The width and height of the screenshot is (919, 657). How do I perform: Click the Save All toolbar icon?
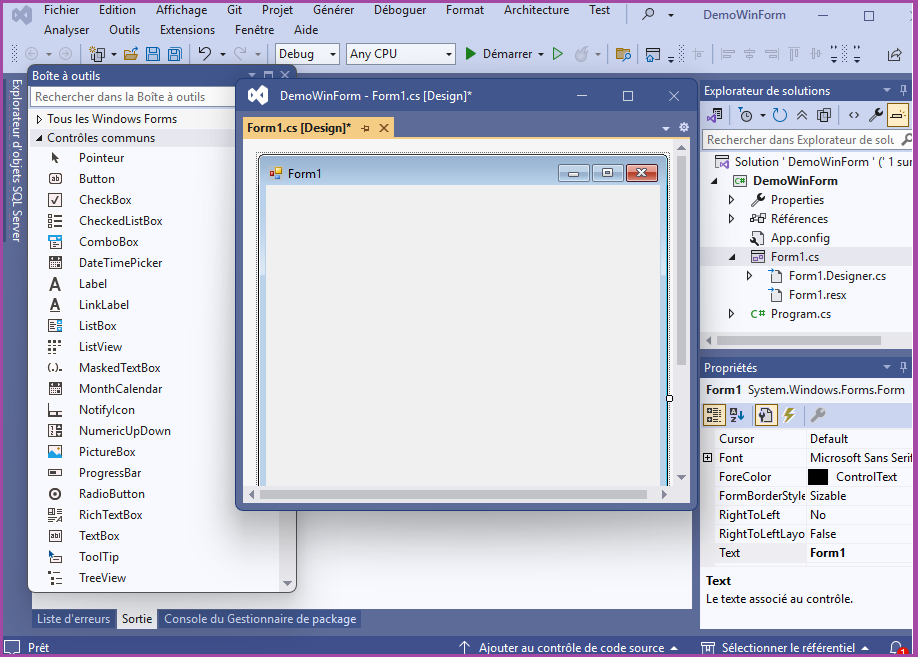coord(173,54)
